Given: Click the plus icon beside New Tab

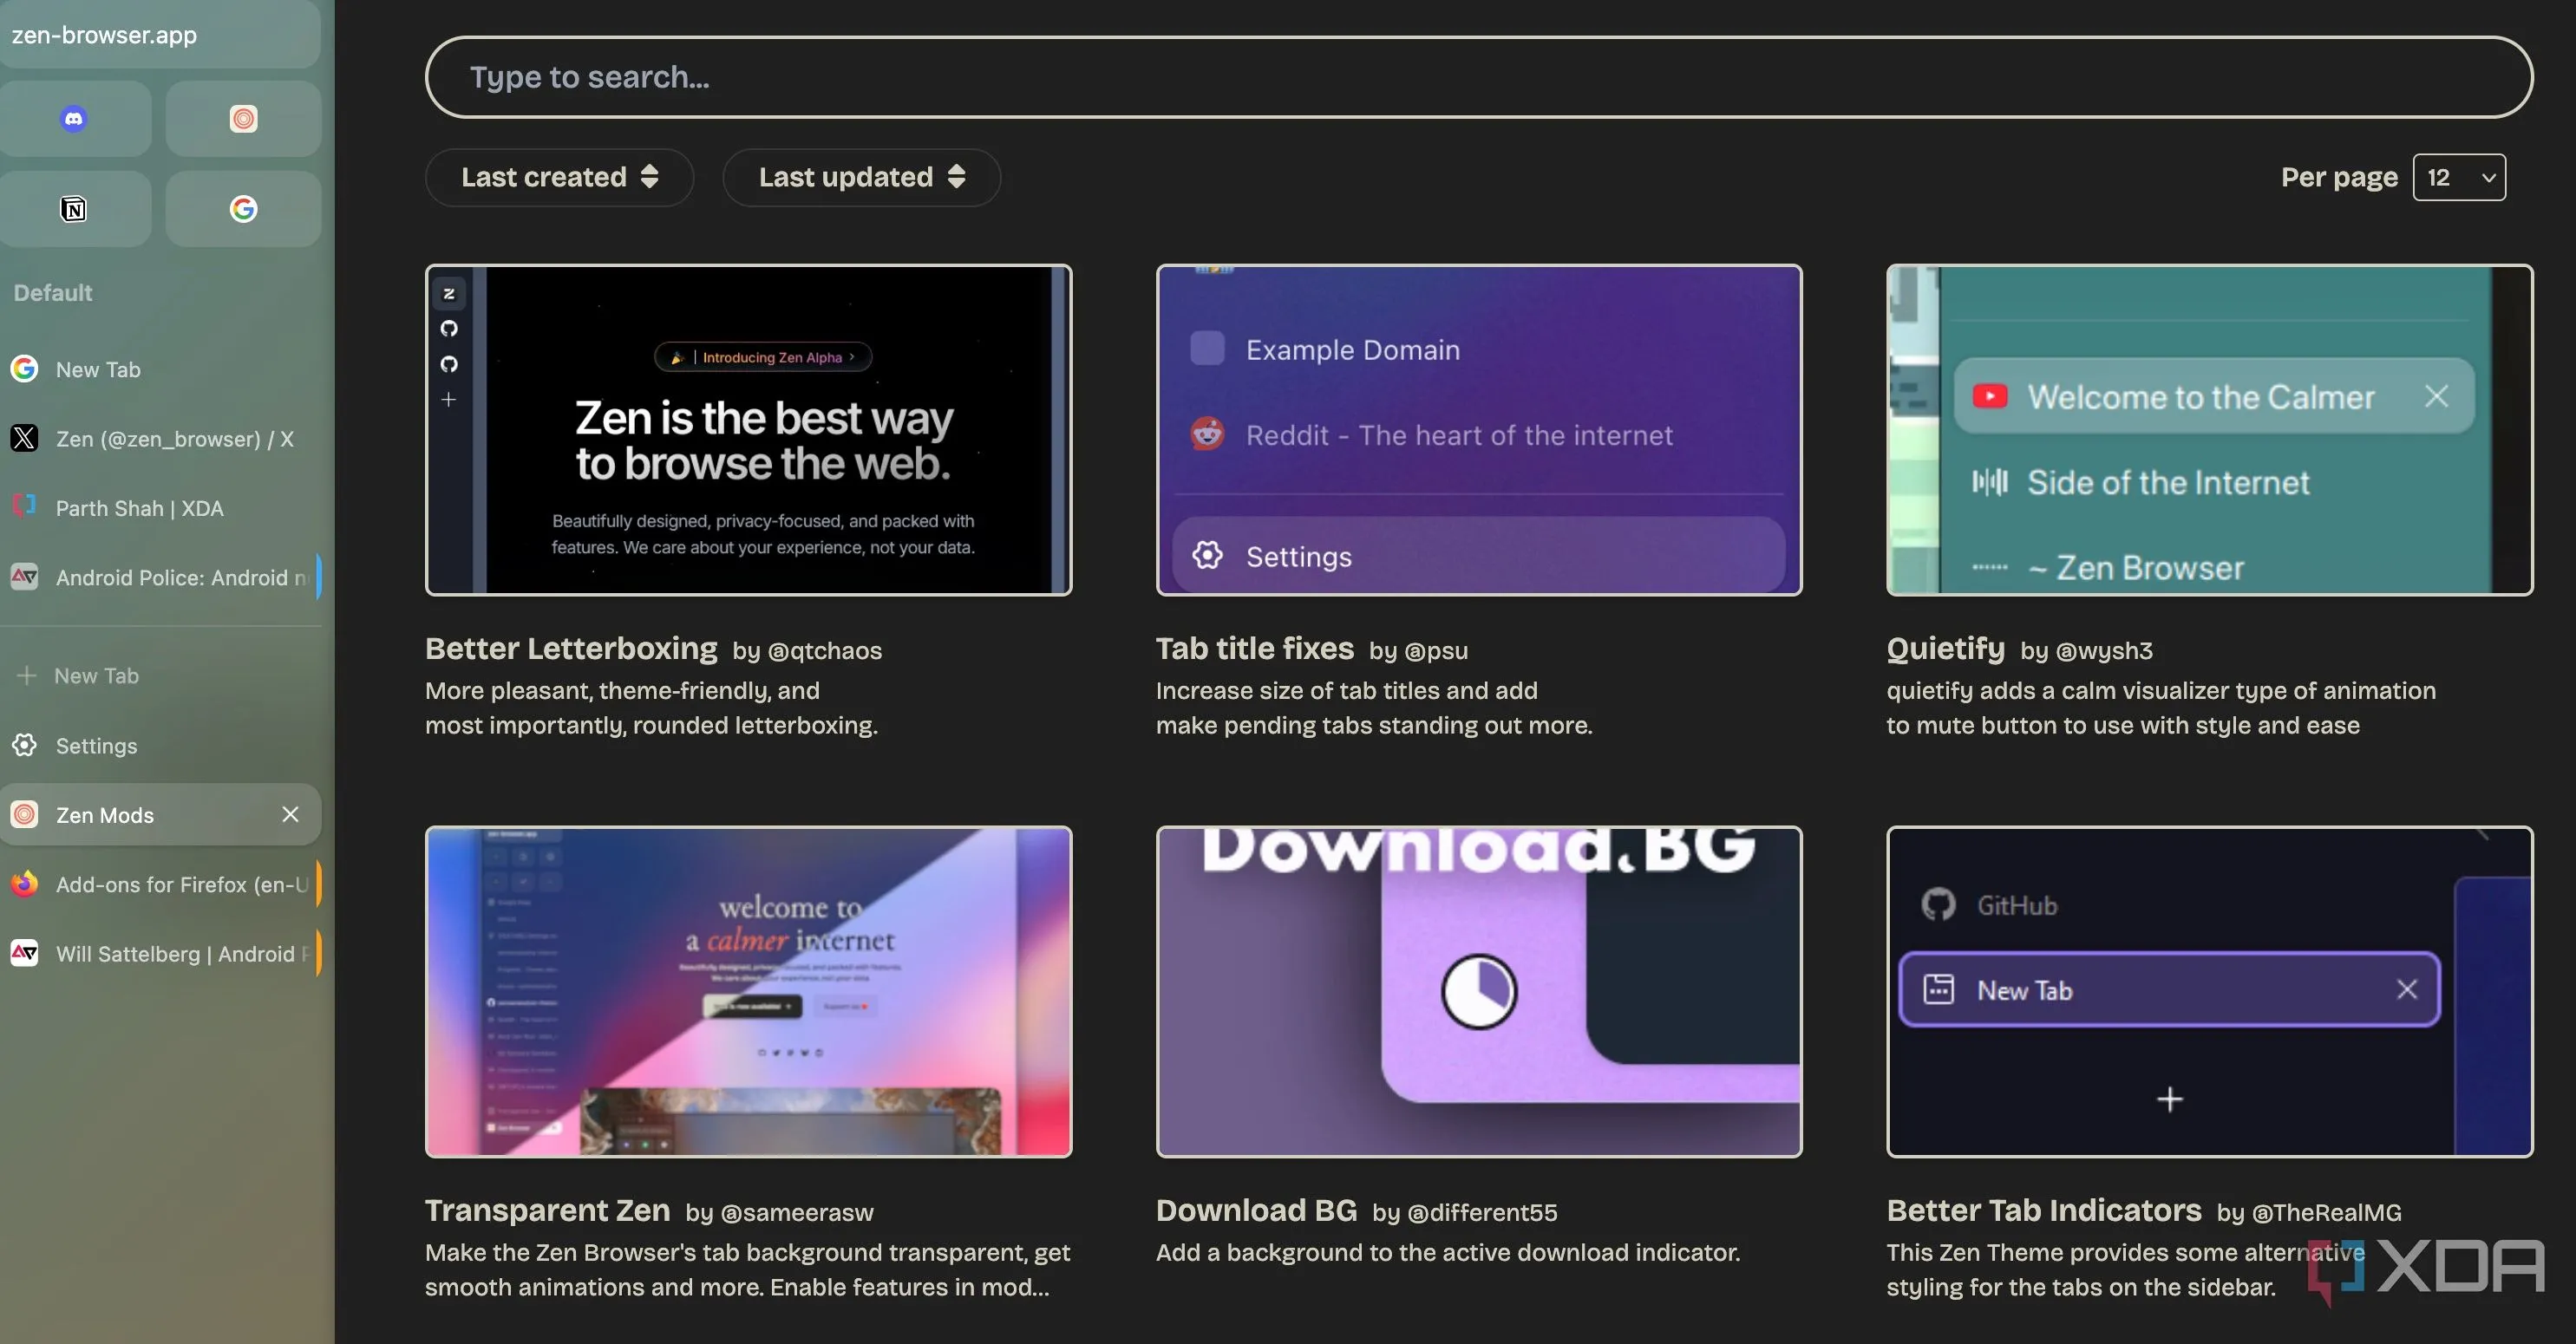Looking at the screenshot, I should (x=27, y=676).
